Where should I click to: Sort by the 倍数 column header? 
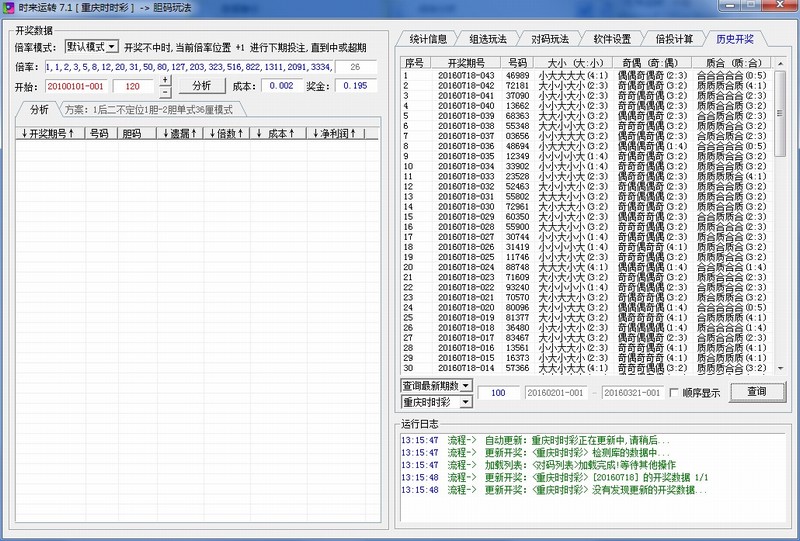coord(225,133)
